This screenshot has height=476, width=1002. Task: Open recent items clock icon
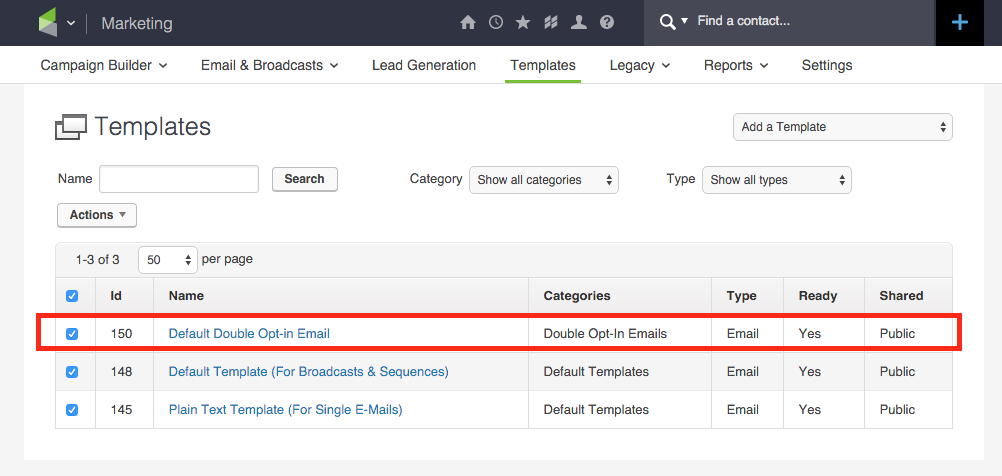495,22
